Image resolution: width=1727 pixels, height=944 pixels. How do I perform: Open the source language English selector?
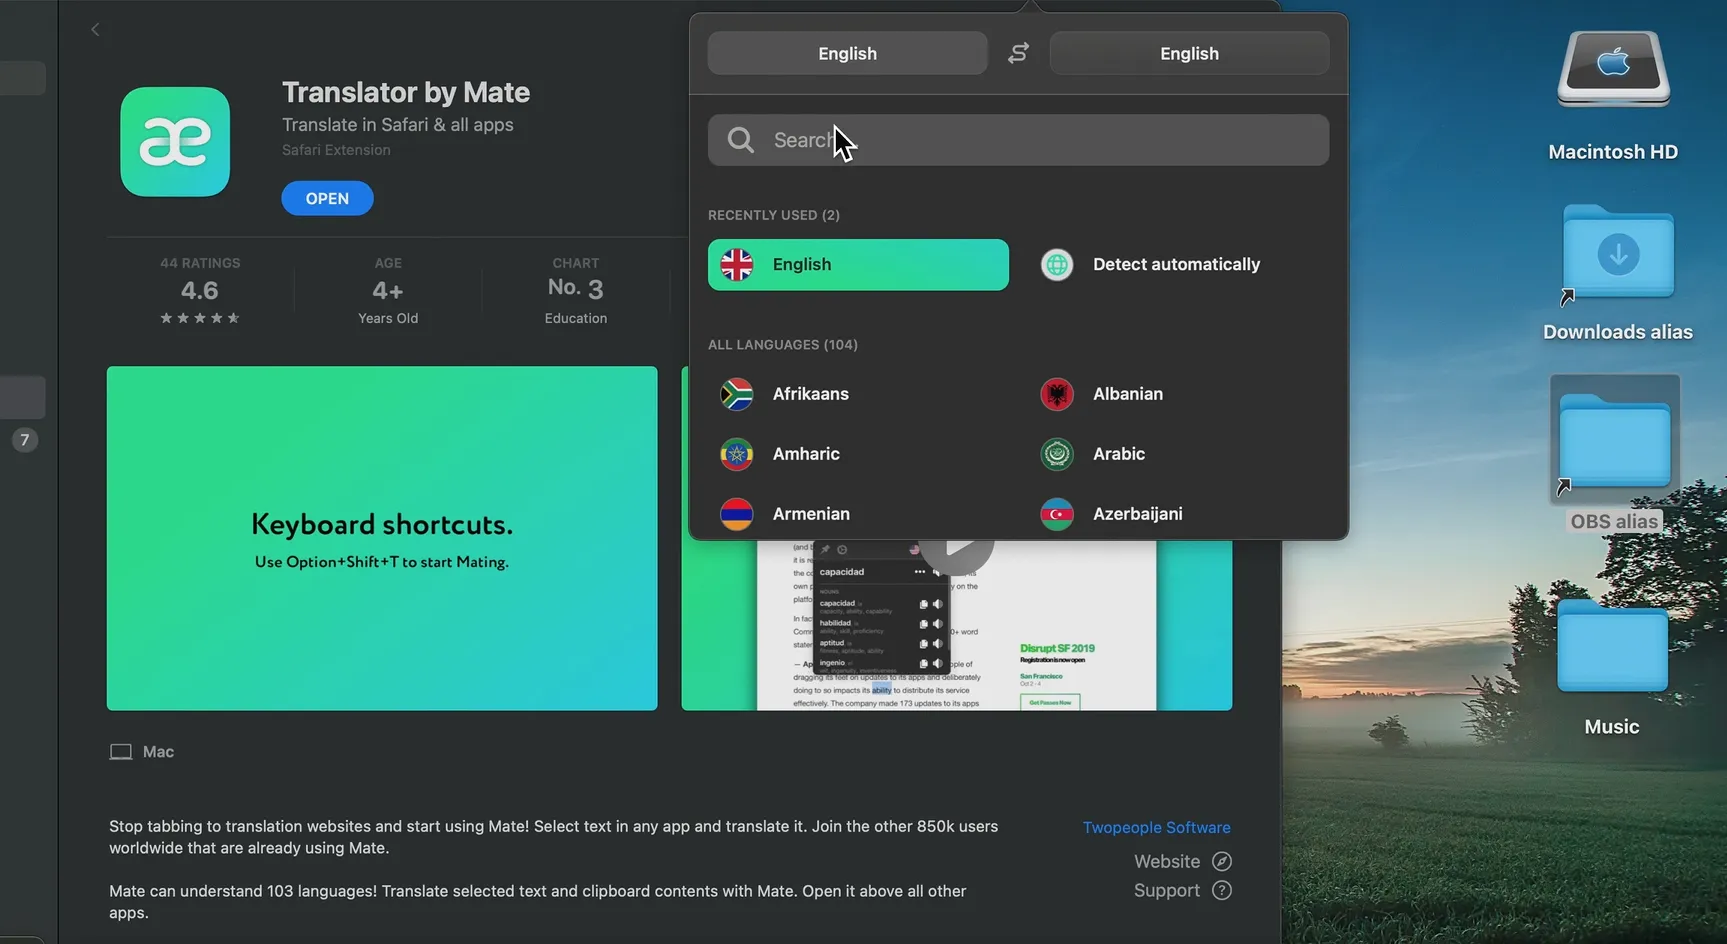point(847,54)
